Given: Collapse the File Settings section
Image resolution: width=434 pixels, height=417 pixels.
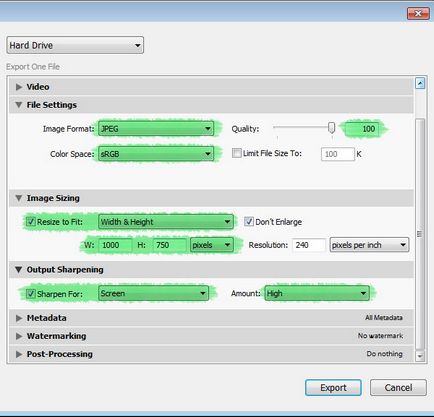Looking at the screenshot, I should (x=19, y=105).
